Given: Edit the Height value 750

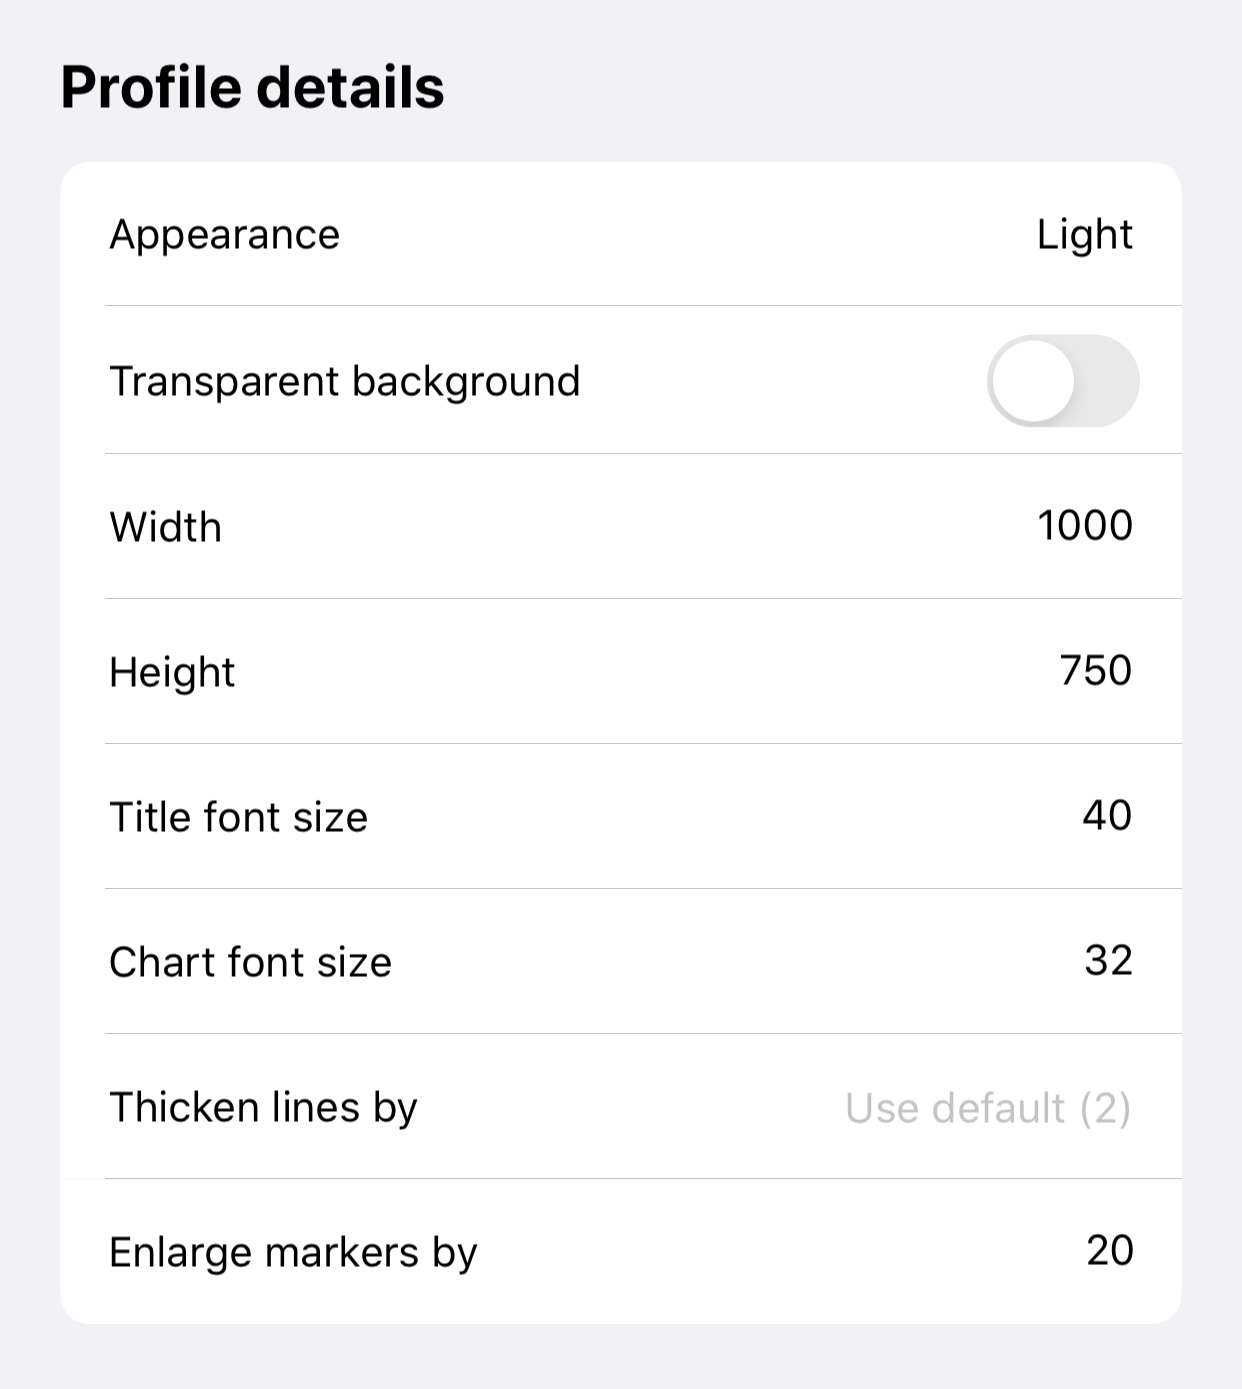Looking at the screenshot, I should [x=1096, y=670].
